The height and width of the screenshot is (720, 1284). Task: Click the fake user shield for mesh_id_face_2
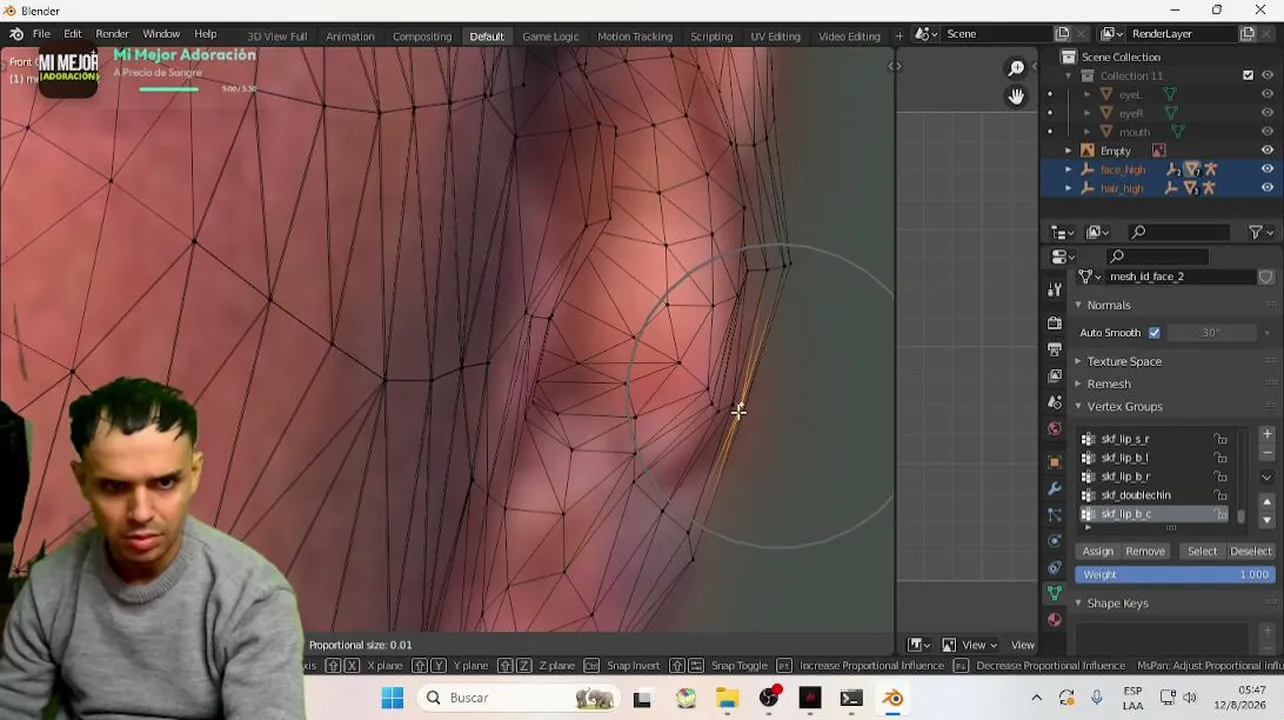click(x=1266, y=277)
